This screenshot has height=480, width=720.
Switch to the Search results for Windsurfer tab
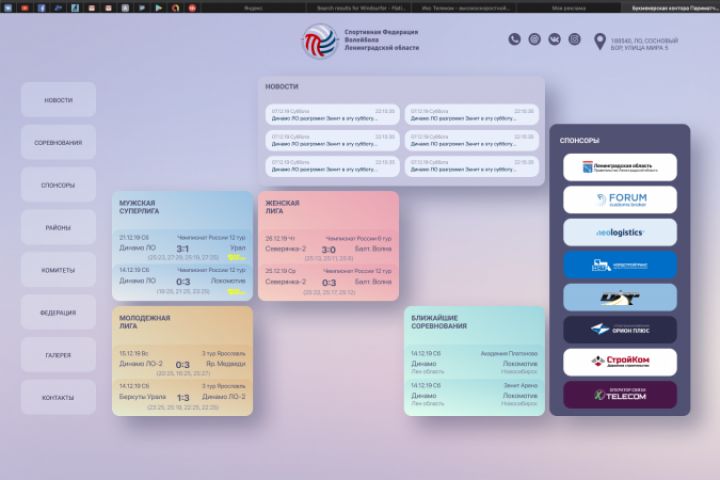click(360, 7)
